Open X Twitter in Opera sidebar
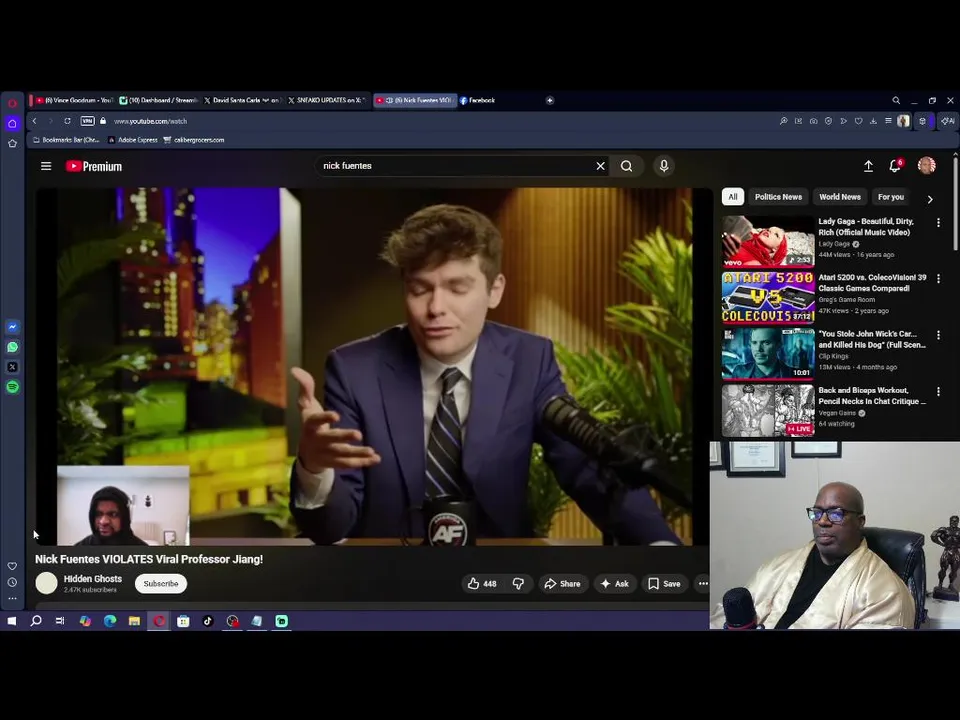Image resolution: width=960 pixels, height=720 pixels. (x=12, y=367)
